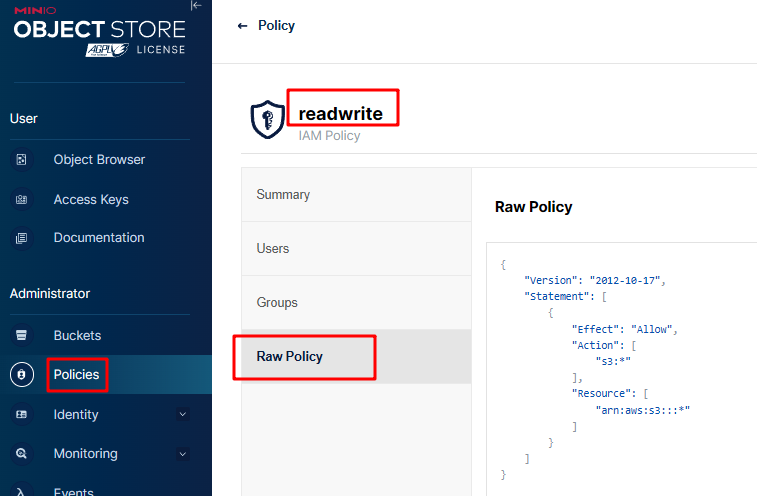Screen dimensions: 757x496
Task: Click the shield key icon beside readwrite
Action: tap(267, 119)
